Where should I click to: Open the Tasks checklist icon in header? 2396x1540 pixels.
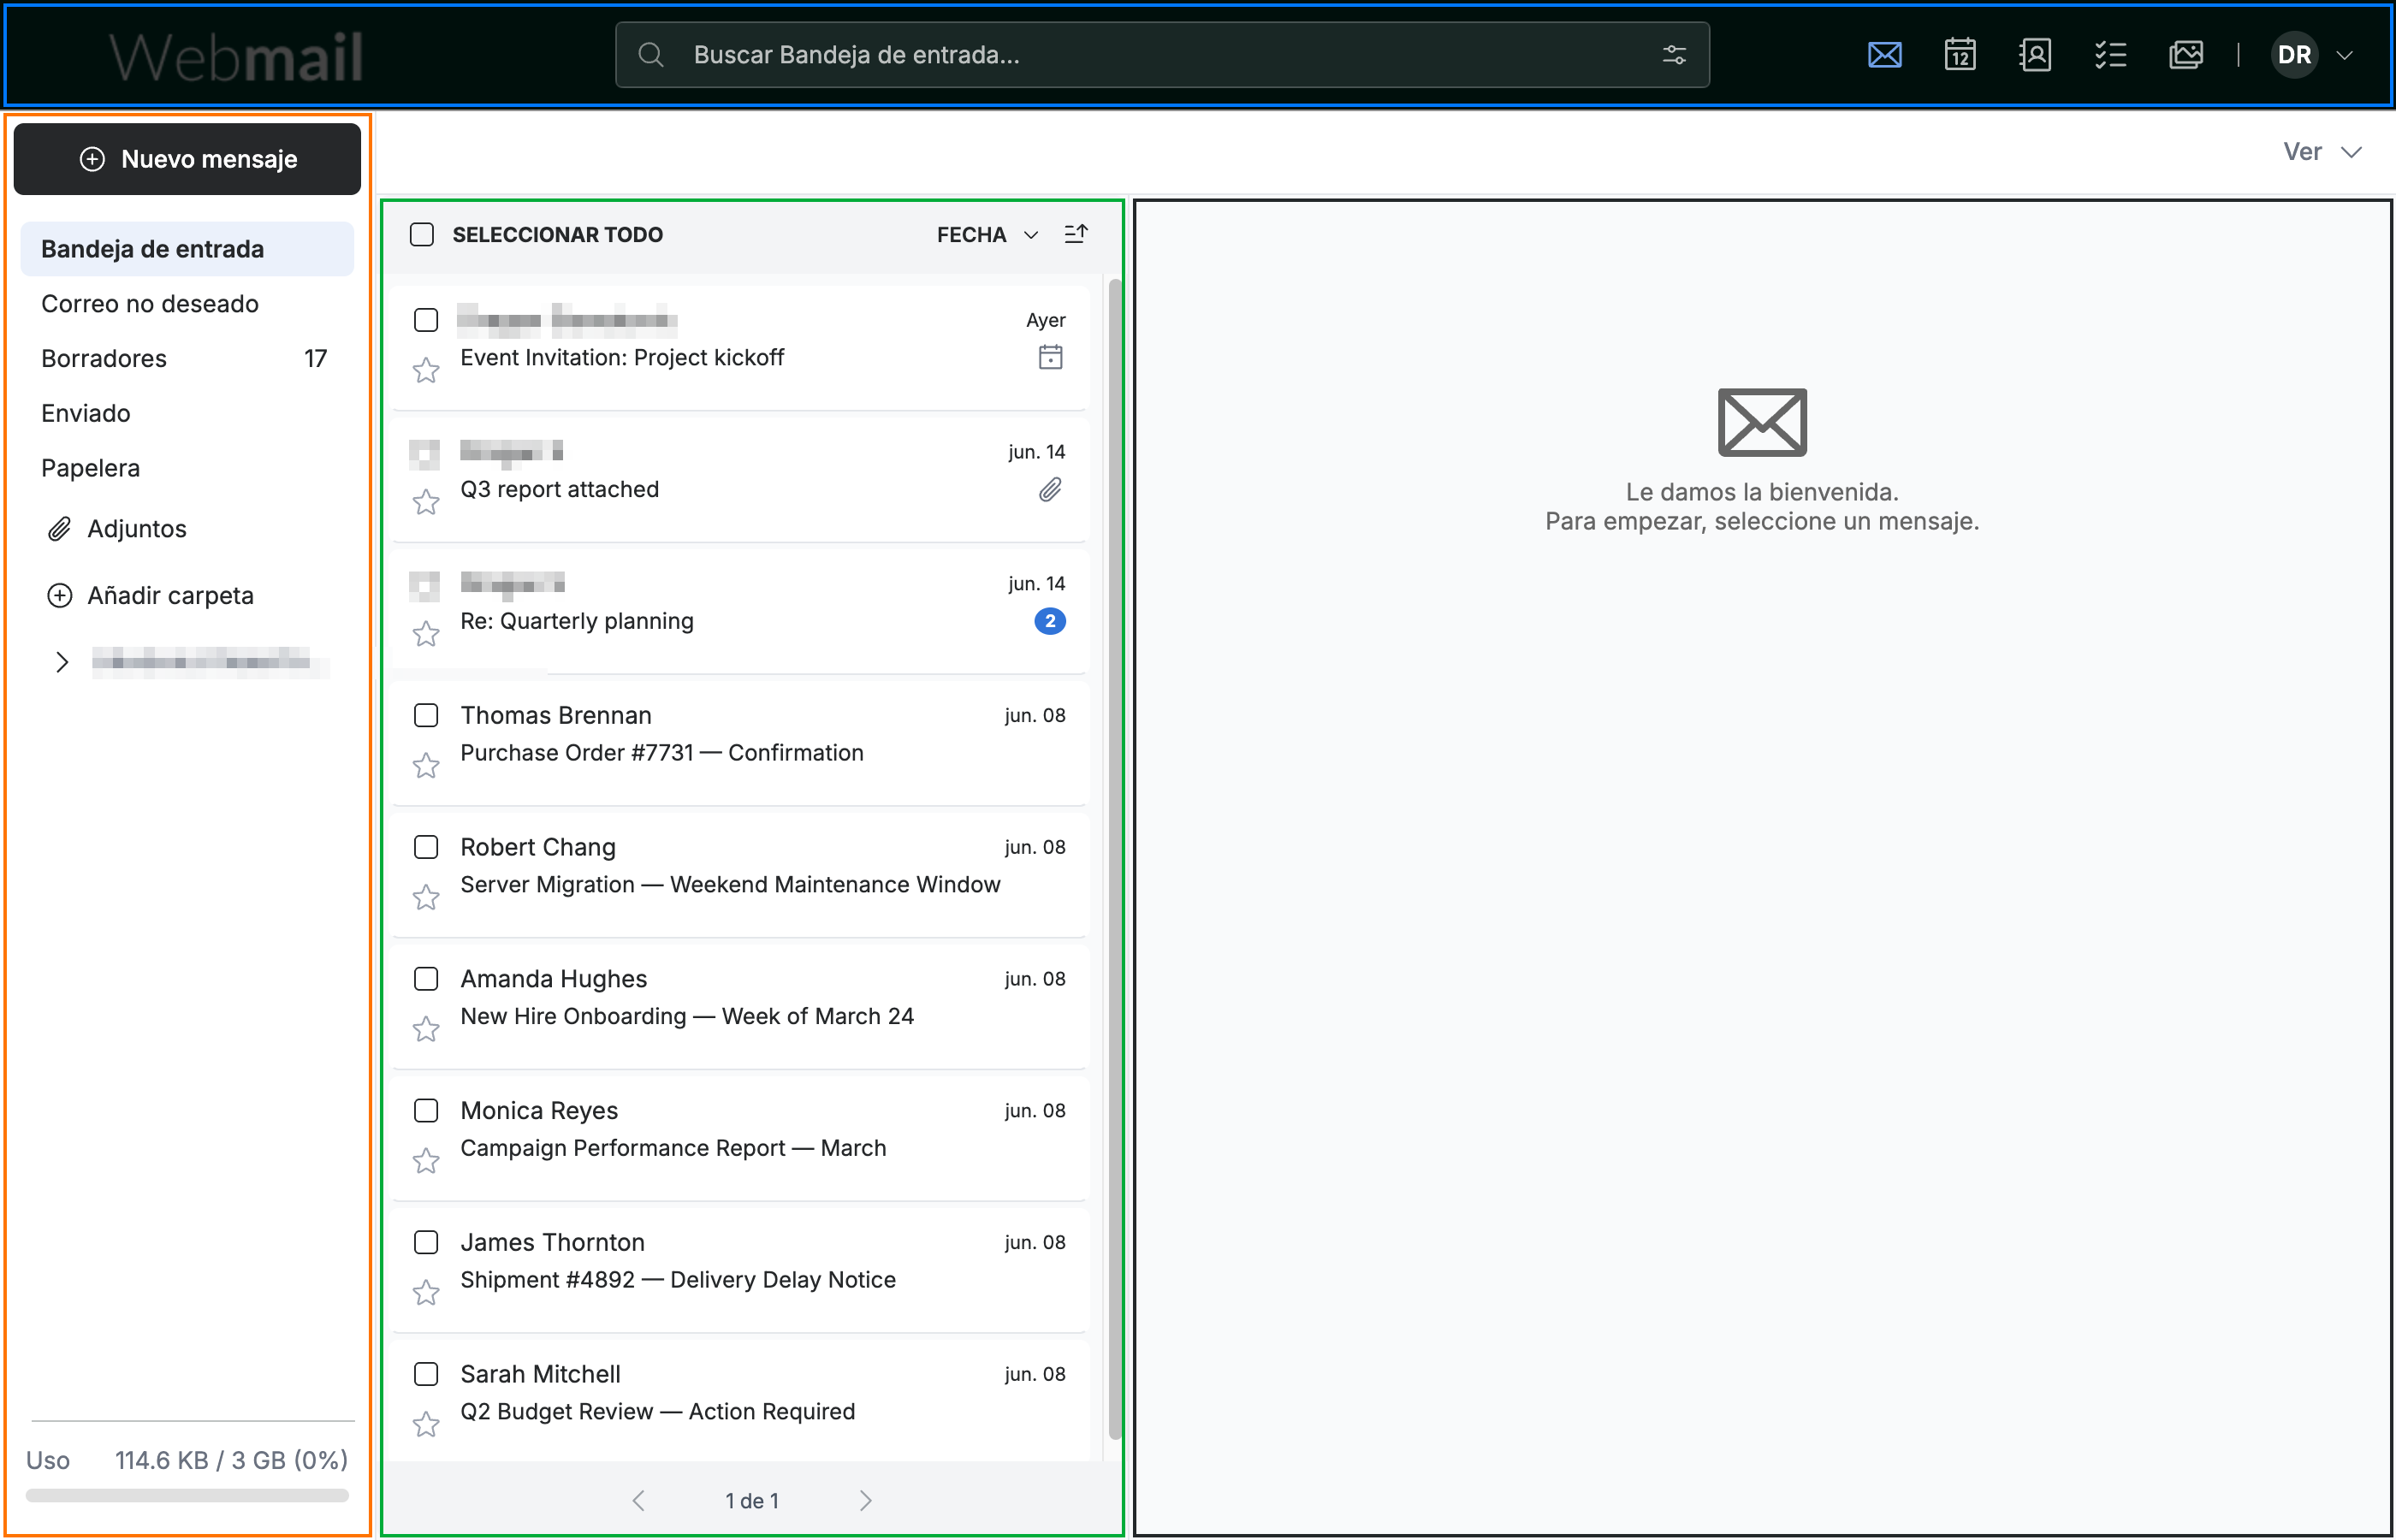[x=2110, y=54]
